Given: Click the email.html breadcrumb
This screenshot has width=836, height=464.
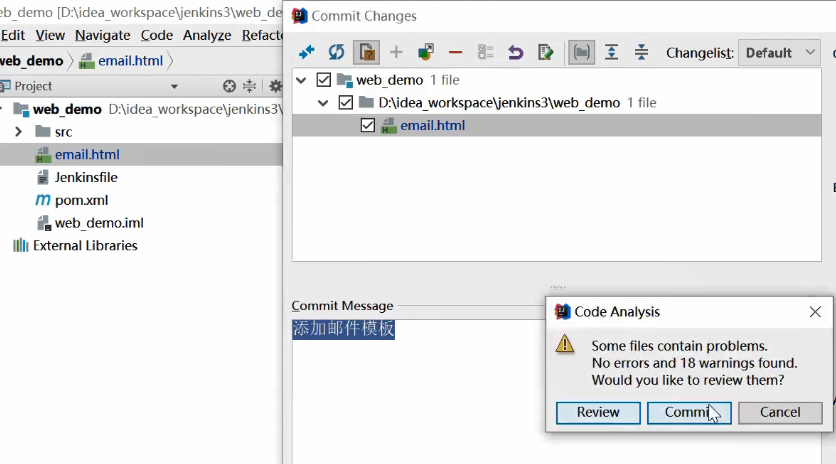Looking at the screenshot, I should point(130,61).
